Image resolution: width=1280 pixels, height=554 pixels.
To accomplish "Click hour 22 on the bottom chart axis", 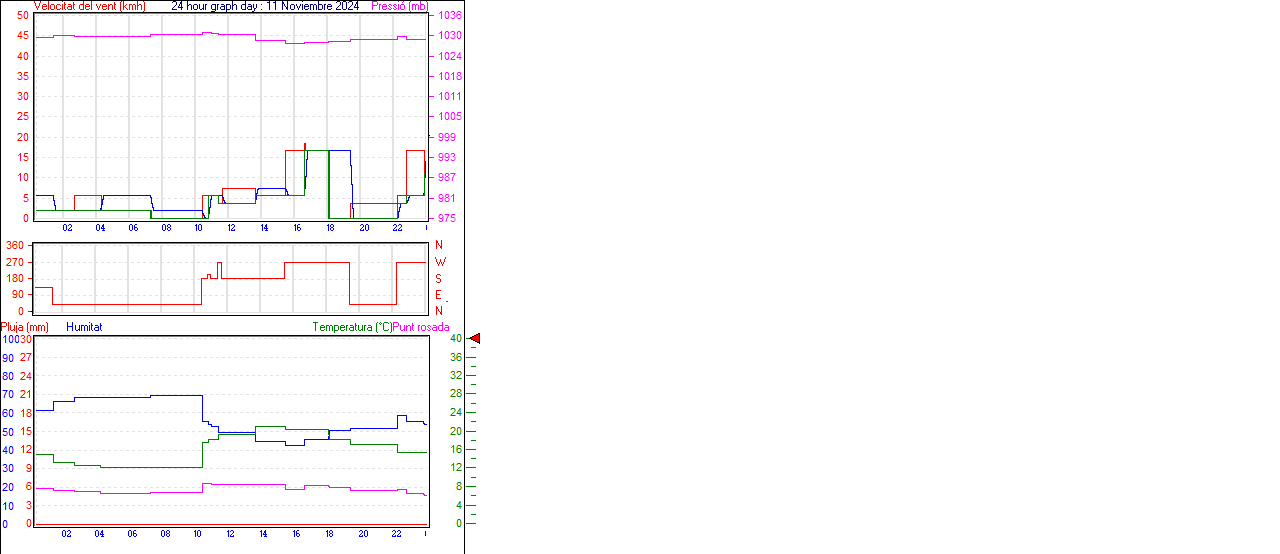I will pos(396,534).
